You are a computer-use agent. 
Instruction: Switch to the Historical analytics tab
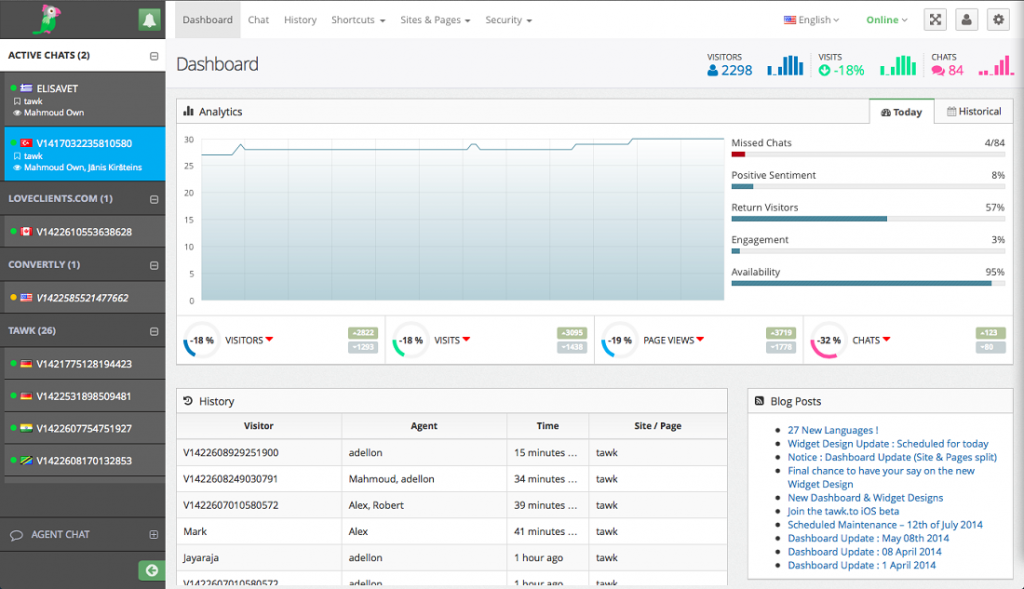(974, 111)
